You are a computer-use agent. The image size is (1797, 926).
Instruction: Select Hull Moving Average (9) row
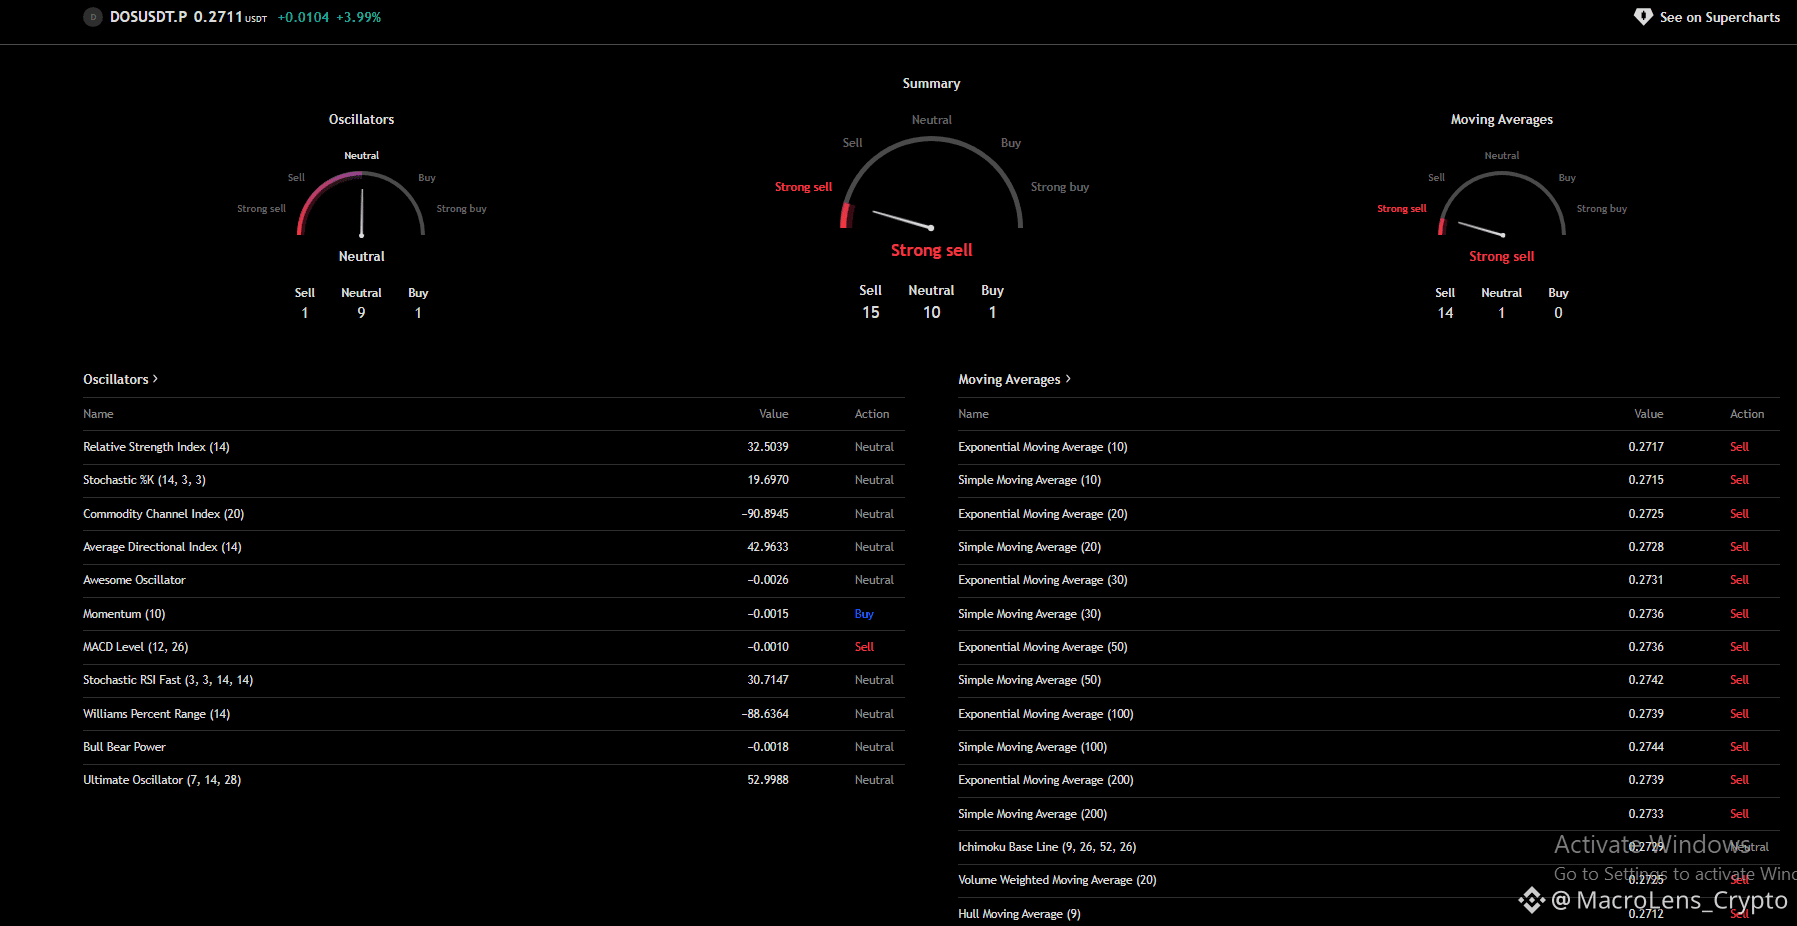pyautogui.click(x=1369, y=913)
